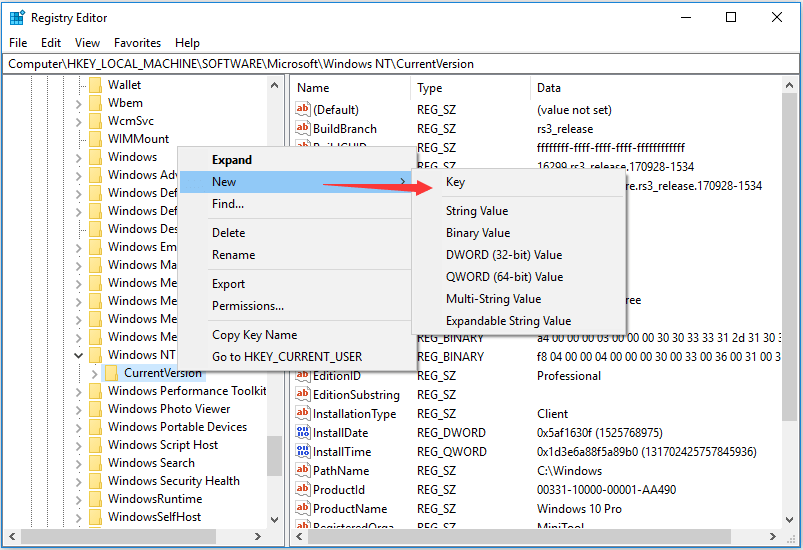Click the (Default) string value icon

click(303, 109)
